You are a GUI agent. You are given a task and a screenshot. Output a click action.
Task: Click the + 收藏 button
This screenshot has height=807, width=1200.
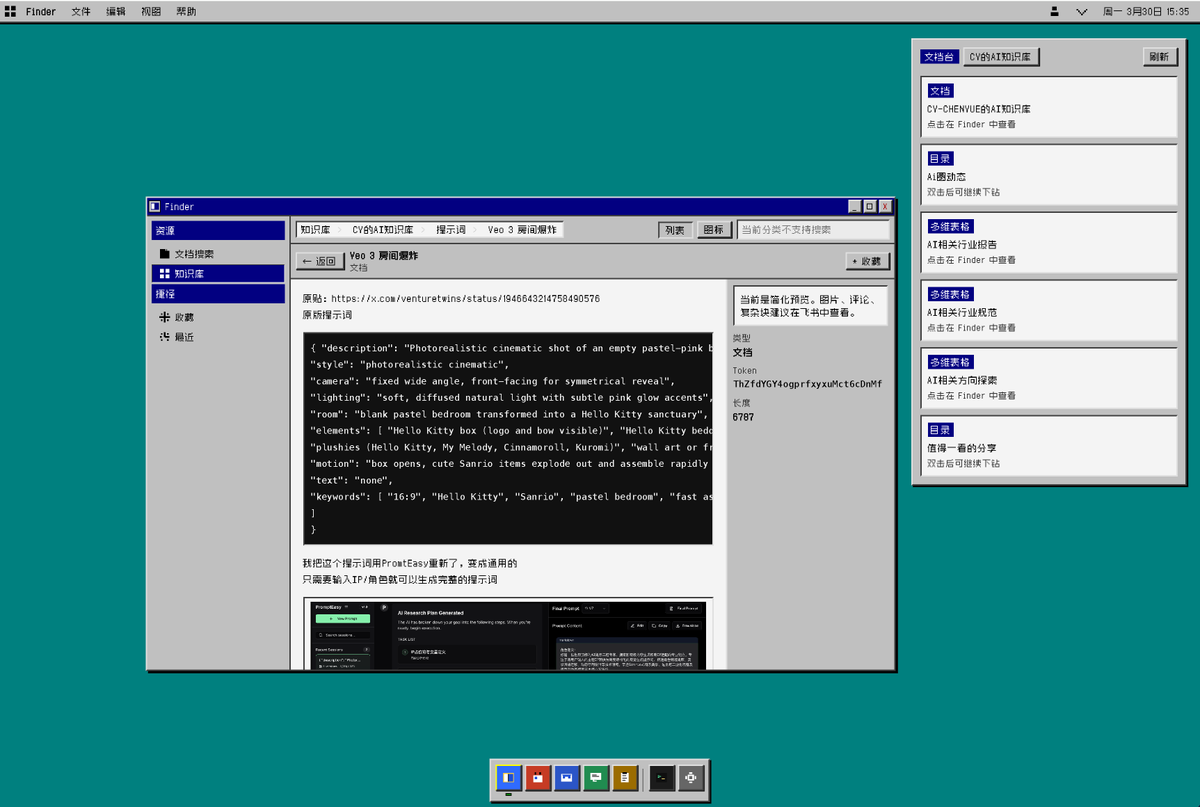867,261
